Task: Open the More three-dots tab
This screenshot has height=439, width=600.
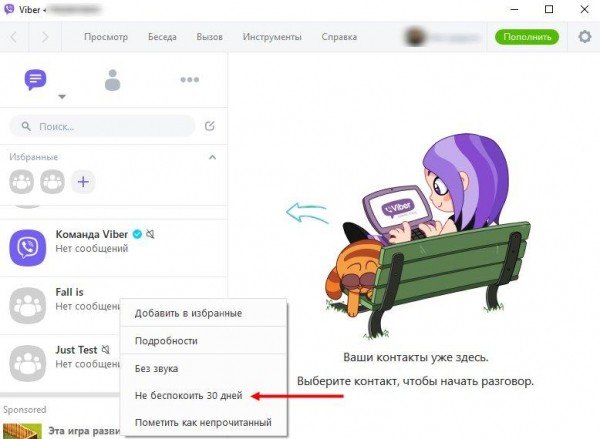Action: [x=190, y=80]
